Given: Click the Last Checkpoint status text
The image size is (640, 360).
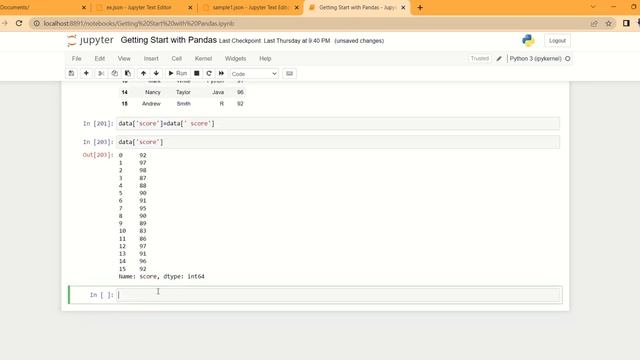Looking at the screenshot, I should point(274,41).
